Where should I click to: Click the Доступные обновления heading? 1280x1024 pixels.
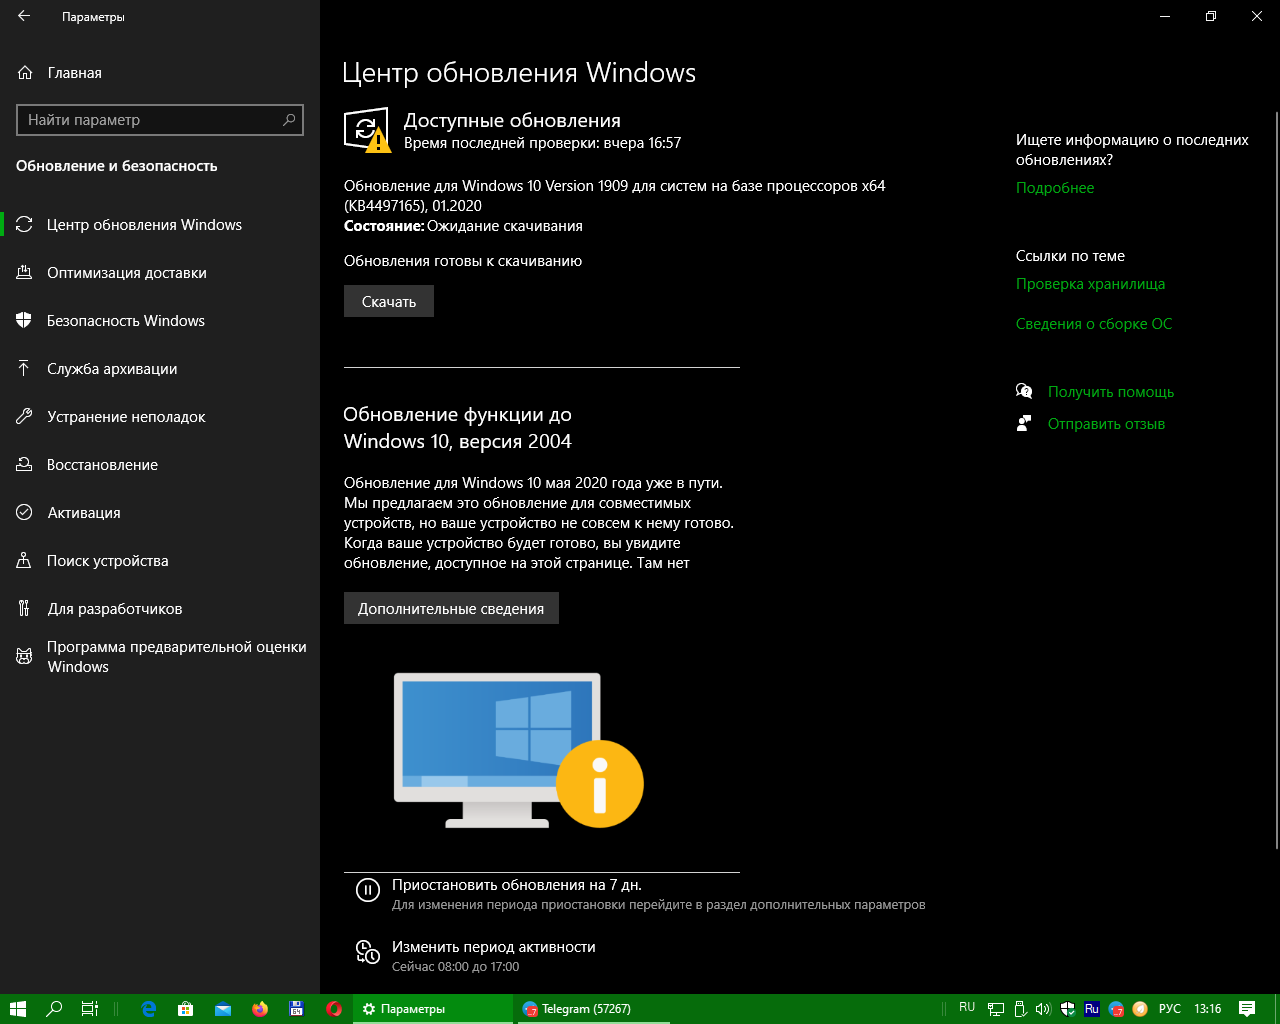point(512,121)
